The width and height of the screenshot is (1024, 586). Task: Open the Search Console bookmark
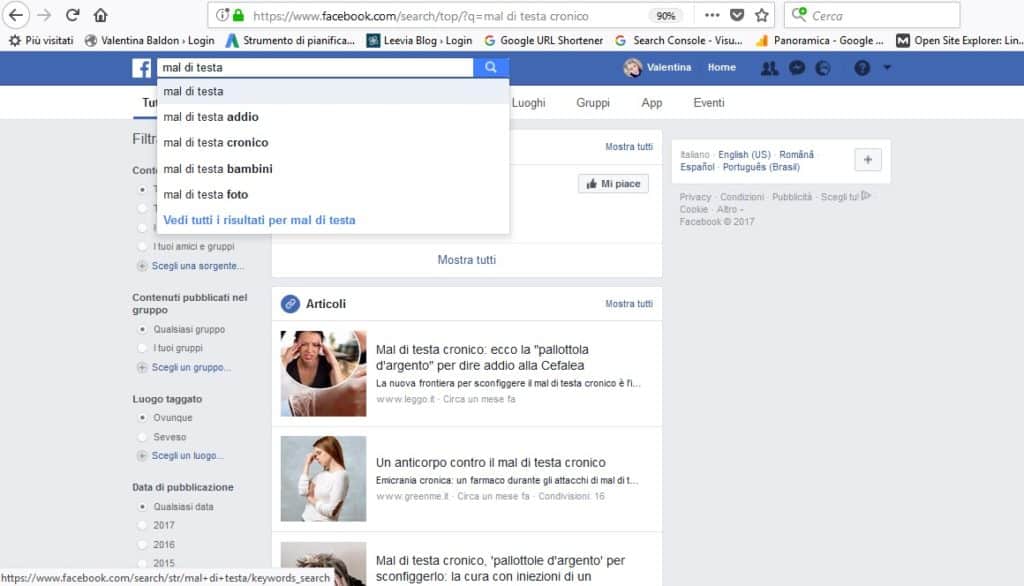pyautogui.click(x=679, y=41)
